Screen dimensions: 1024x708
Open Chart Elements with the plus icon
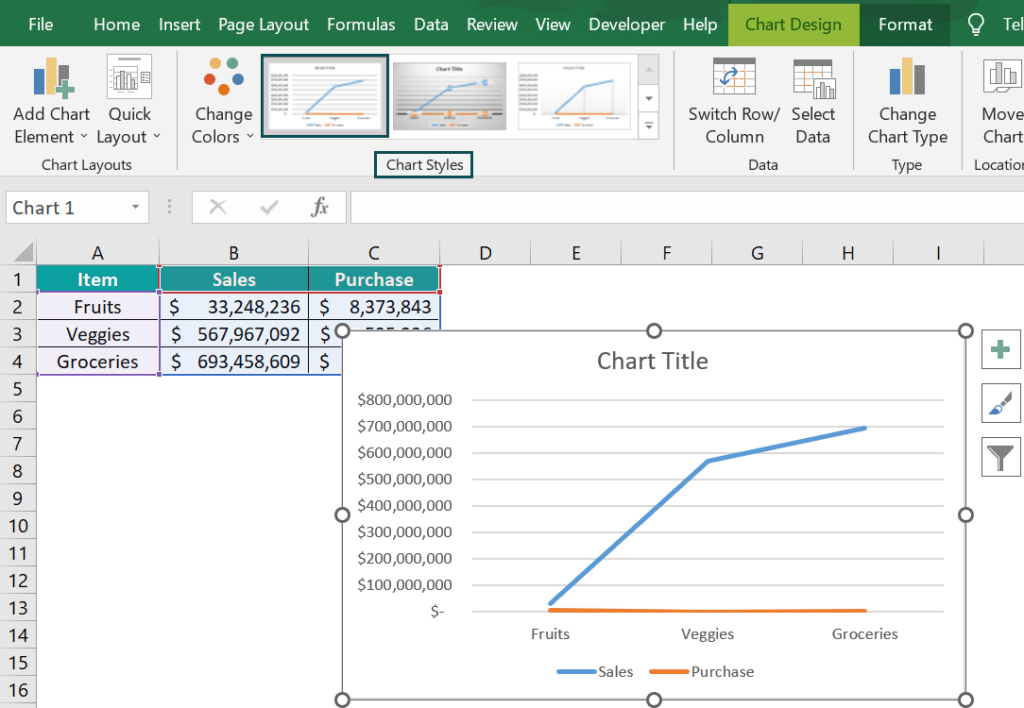[1001, 350]
